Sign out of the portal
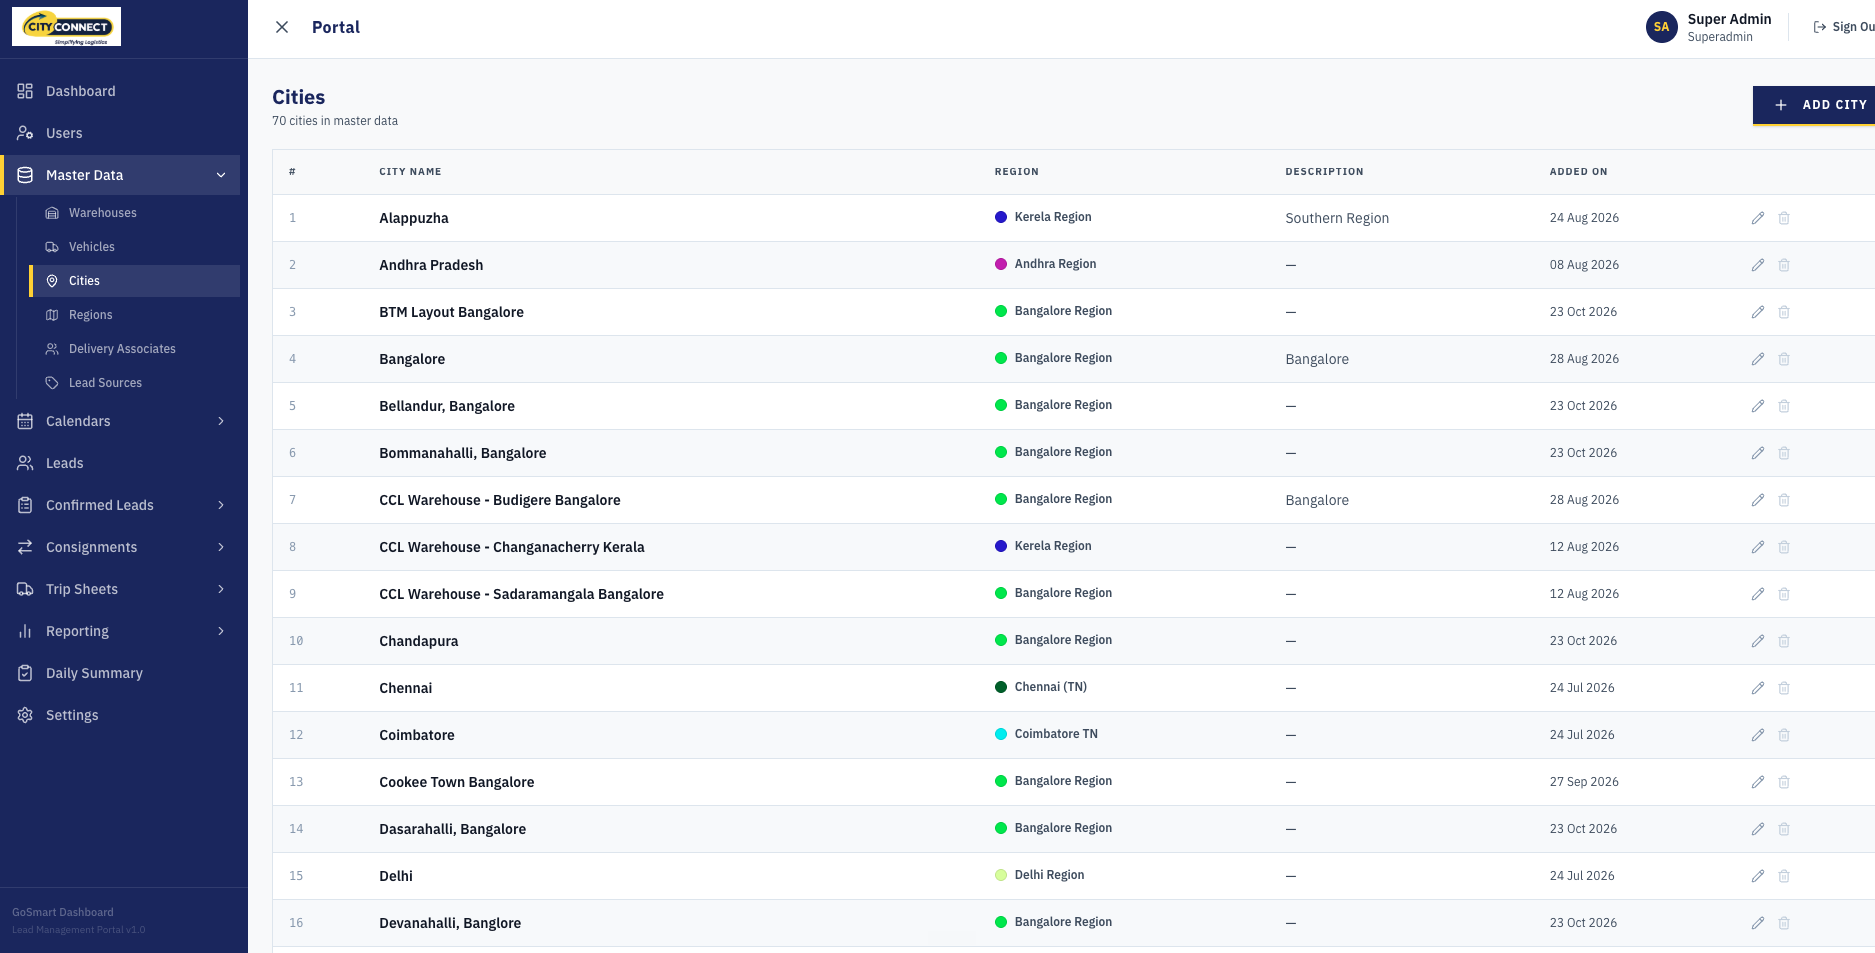Image resolution: width=1875 pixels, height=953 pixels. click(x=1844, y=27)
